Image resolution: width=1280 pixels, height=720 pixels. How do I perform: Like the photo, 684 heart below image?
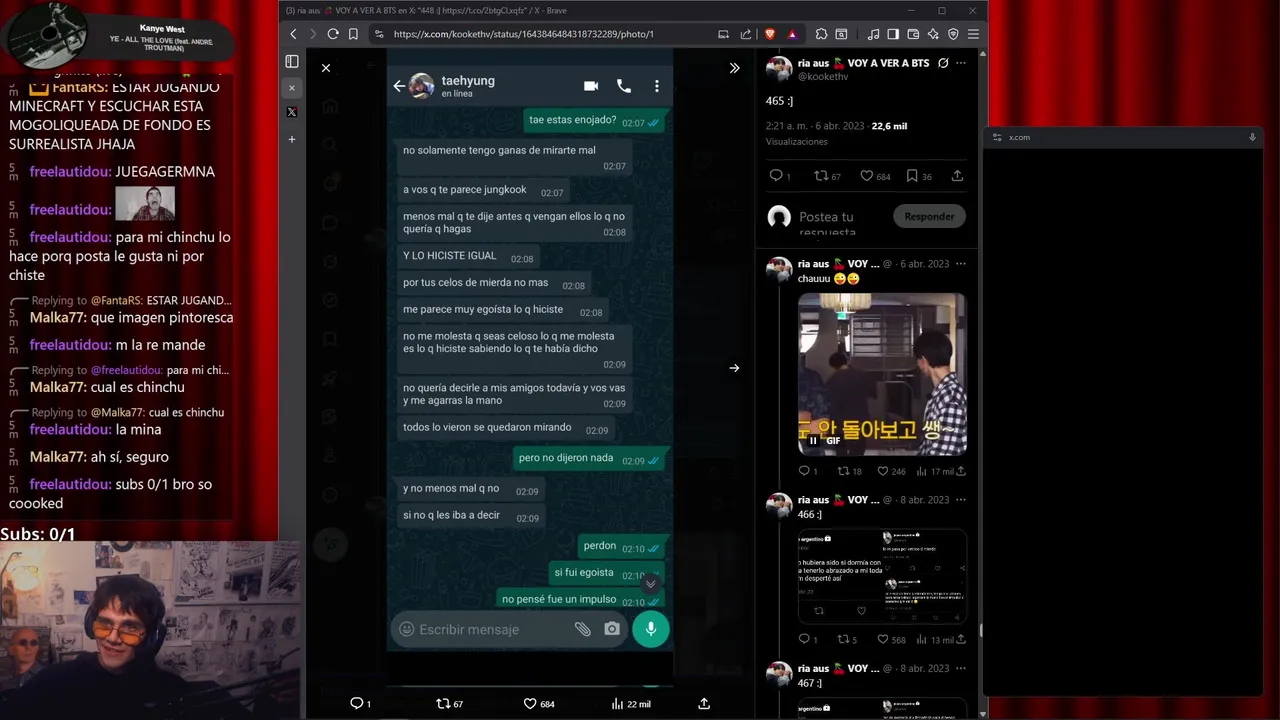click(540, 704)
